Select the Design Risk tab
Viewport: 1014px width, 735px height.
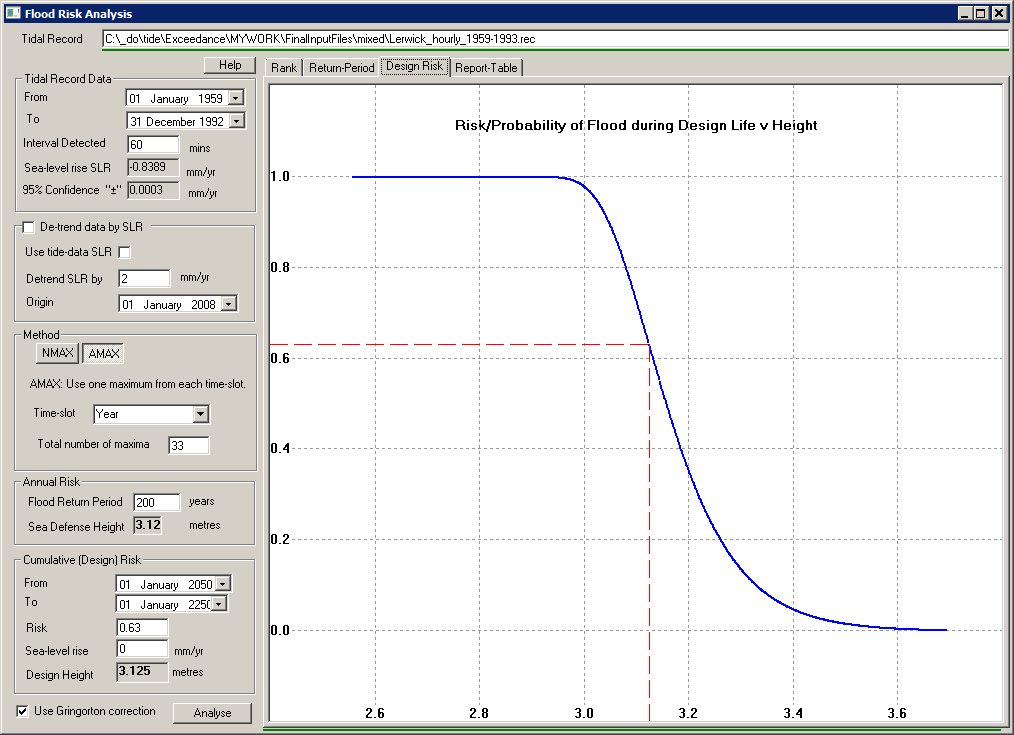415,66
